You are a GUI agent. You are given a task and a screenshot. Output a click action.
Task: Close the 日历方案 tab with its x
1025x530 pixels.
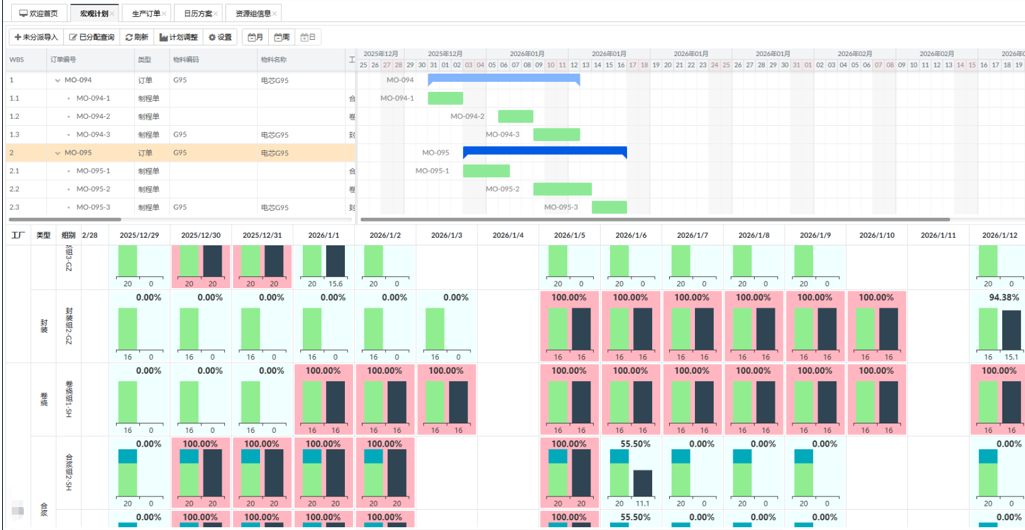click(x=217, y=14)
